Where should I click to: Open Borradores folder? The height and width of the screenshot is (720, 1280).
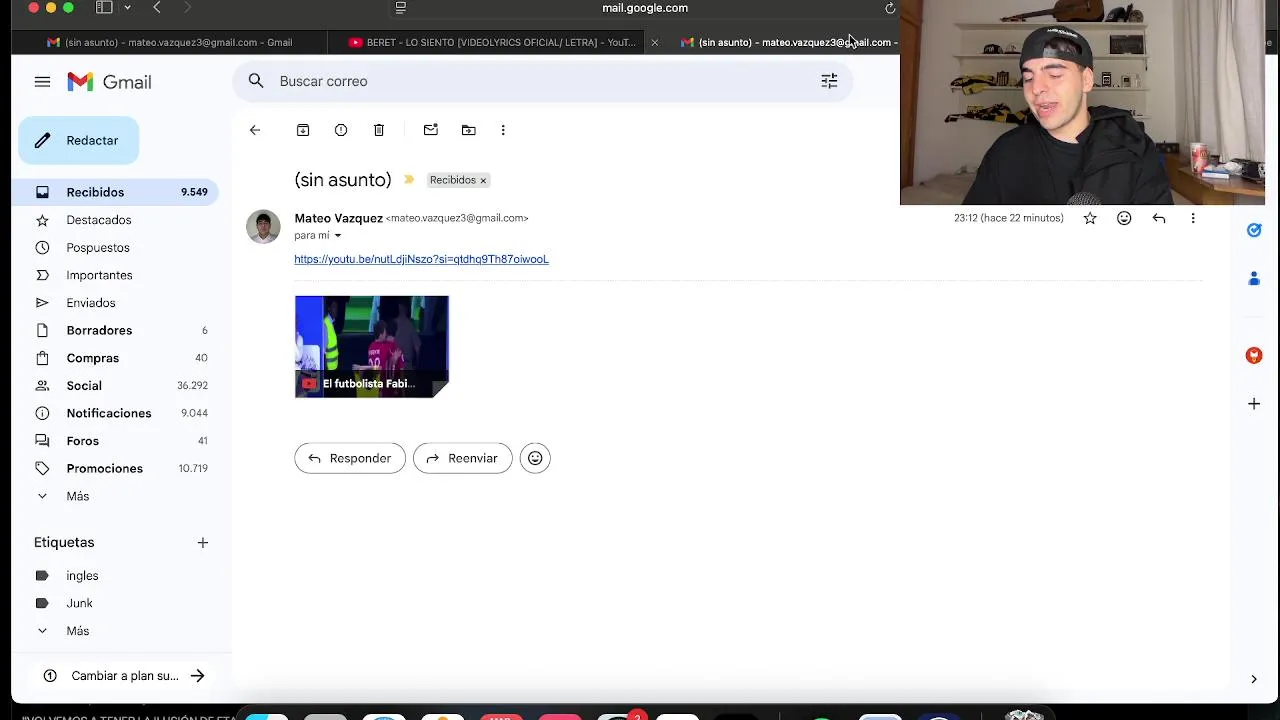(116, 331)
